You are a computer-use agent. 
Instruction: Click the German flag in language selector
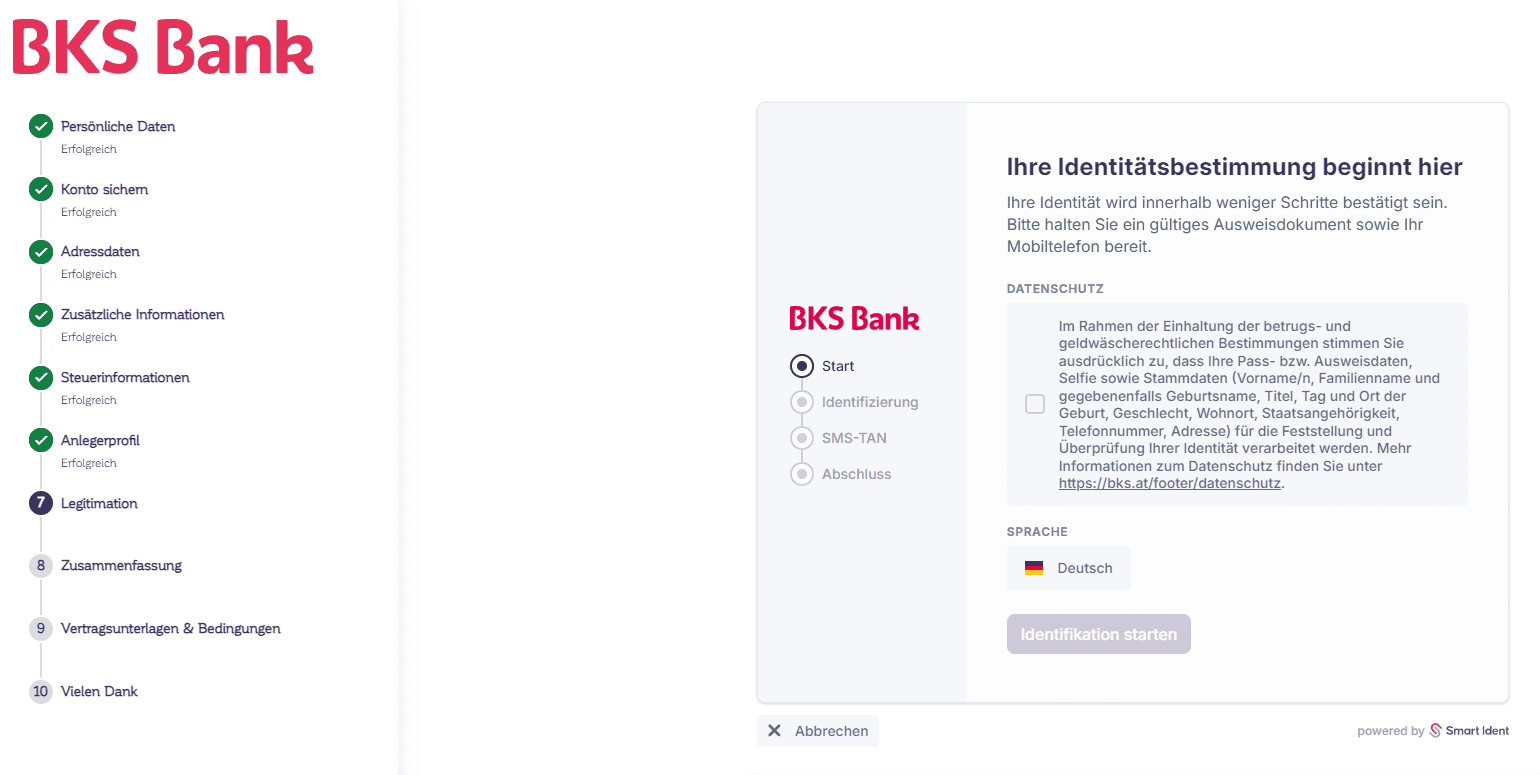pyautogui.click(x=1034, y=568)
